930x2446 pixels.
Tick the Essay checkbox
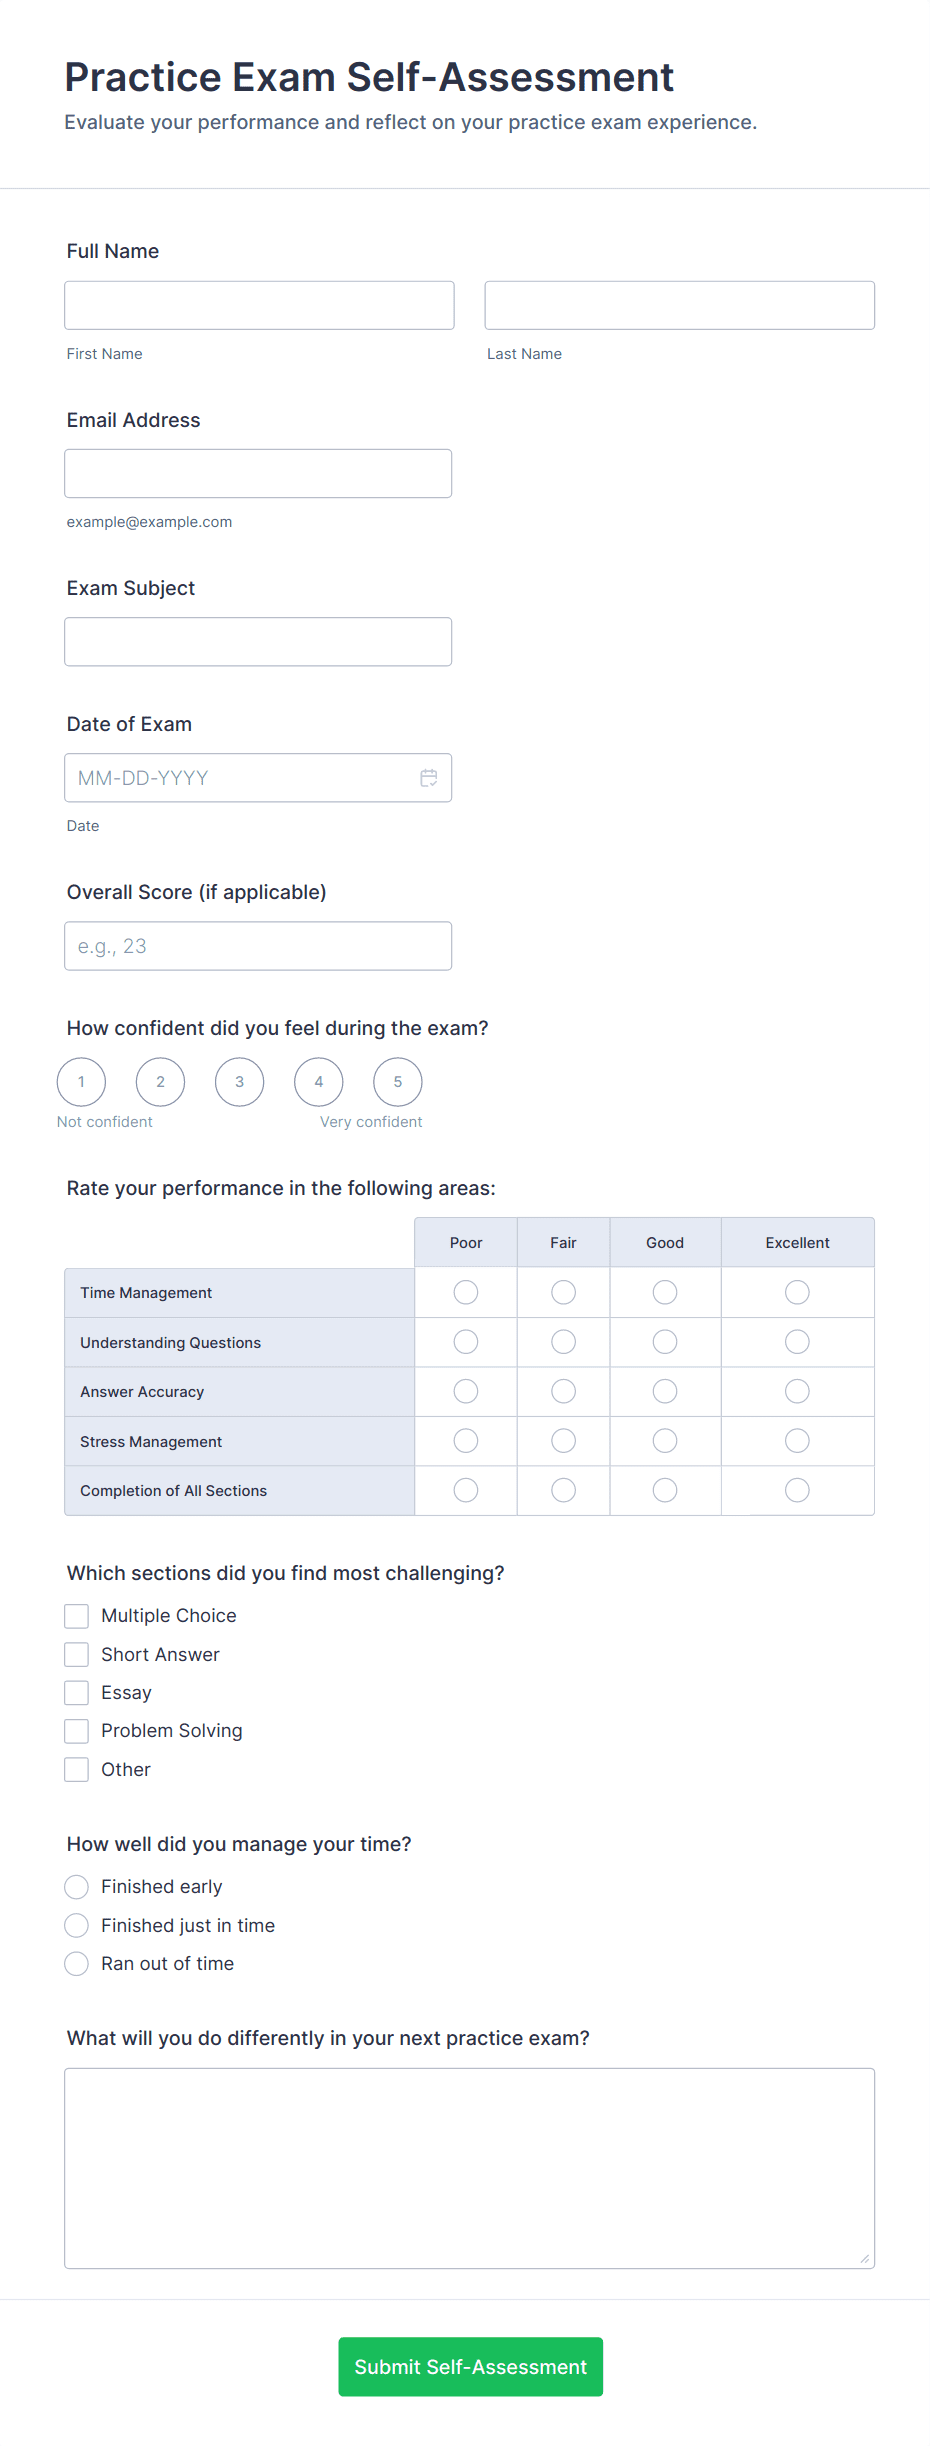[77, 1693]
